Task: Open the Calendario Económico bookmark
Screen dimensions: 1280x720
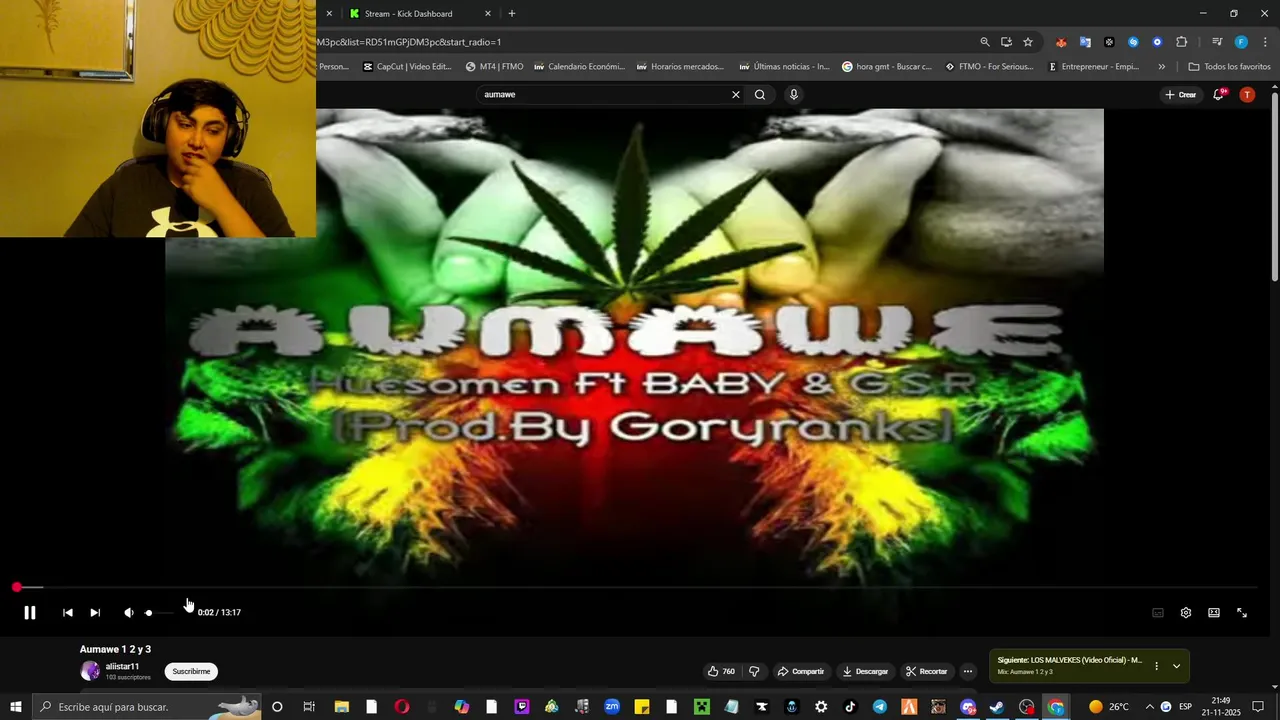Action: (580, 67)
